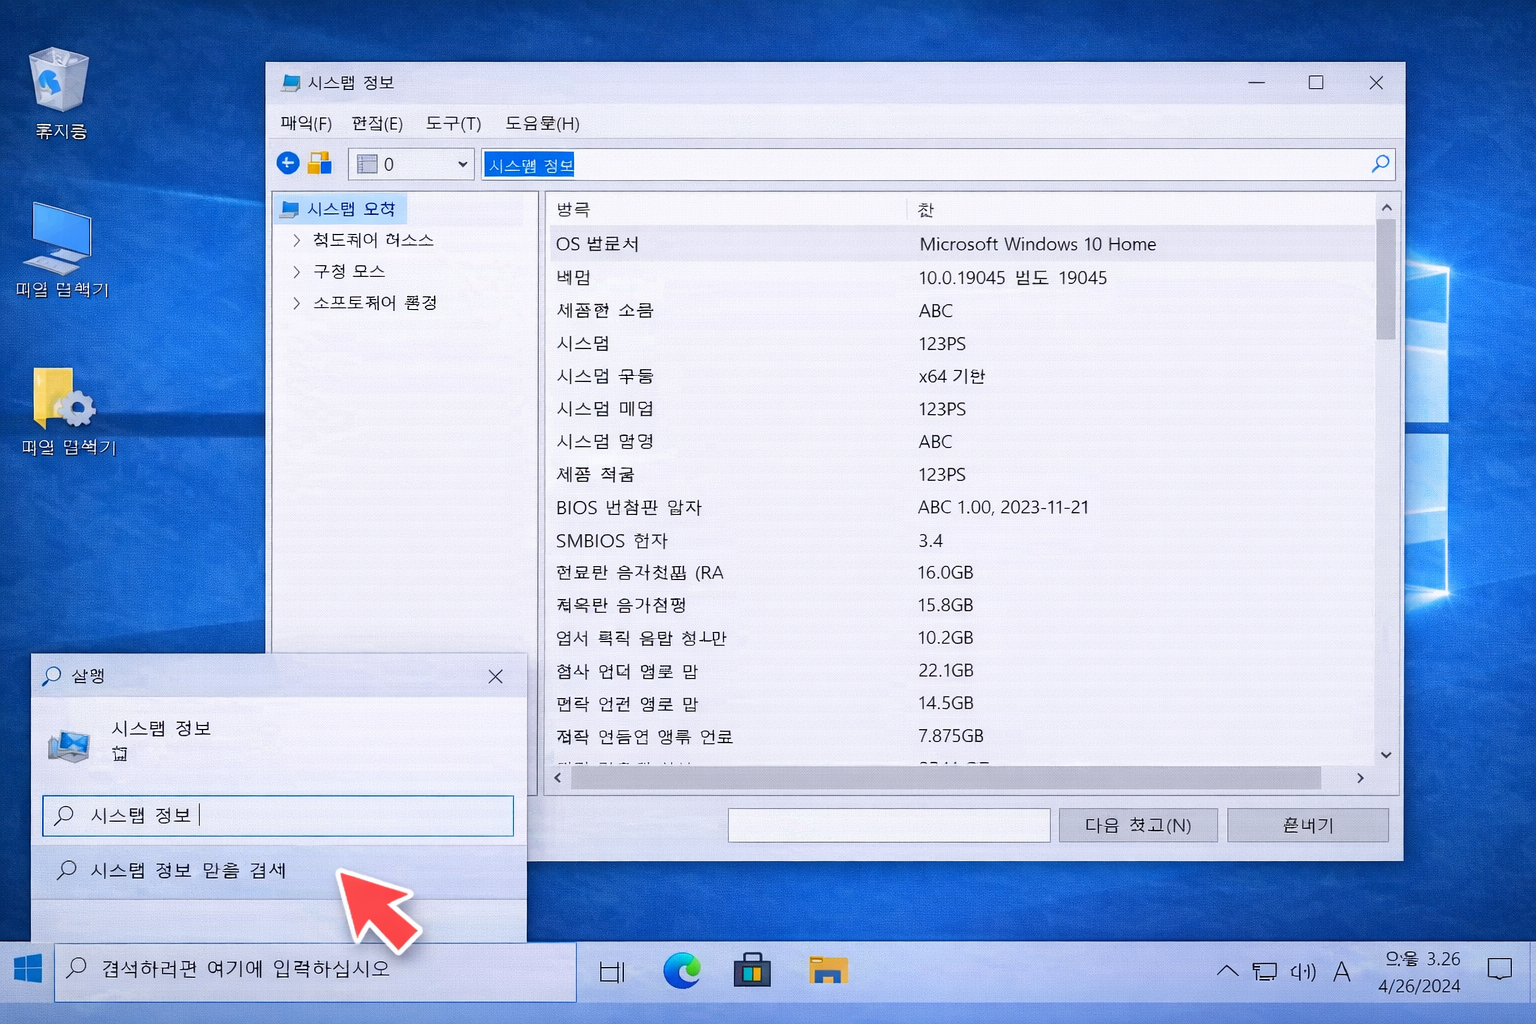Click the value column header
This screenshot has width=1536, height=1024.
point(1141,209)
